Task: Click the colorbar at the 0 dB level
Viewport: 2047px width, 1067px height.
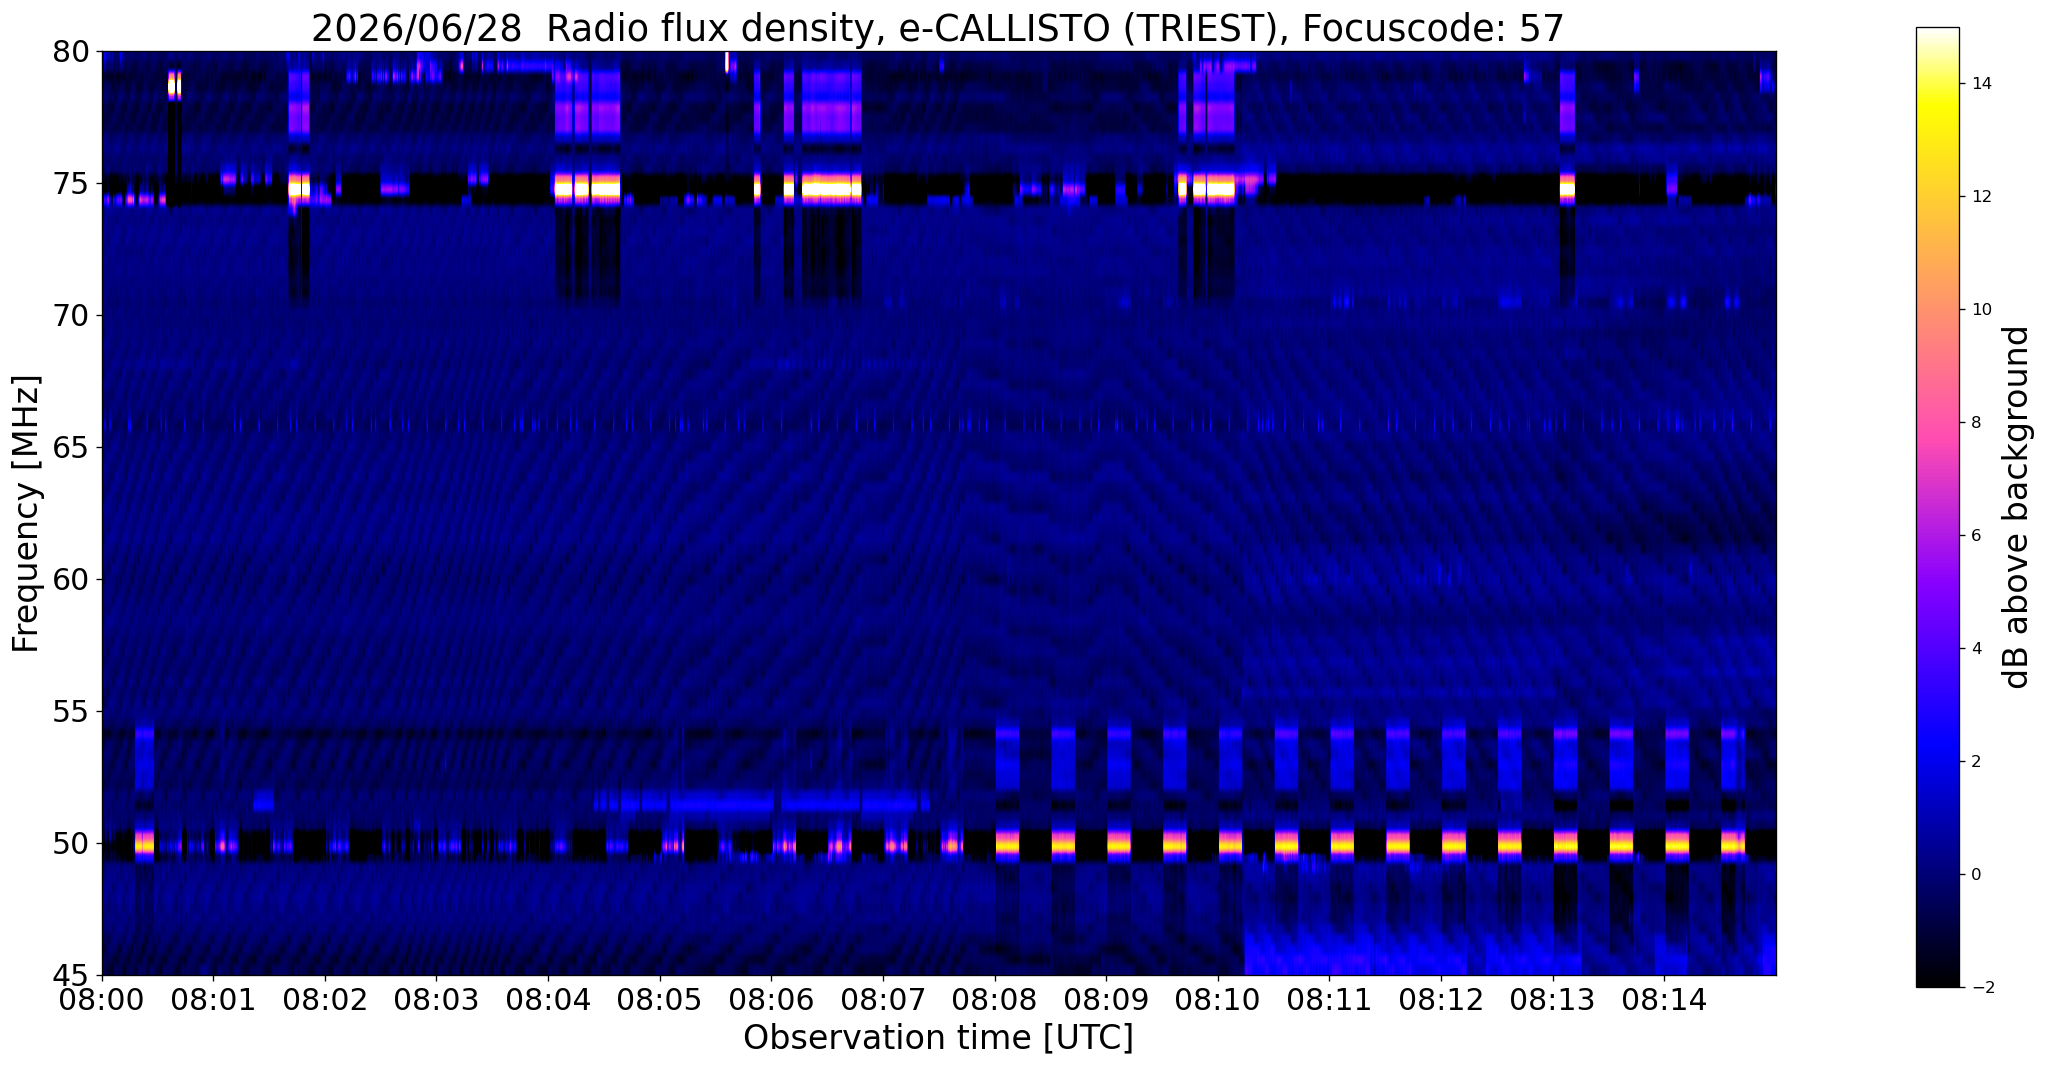Action: point(1937,874)
